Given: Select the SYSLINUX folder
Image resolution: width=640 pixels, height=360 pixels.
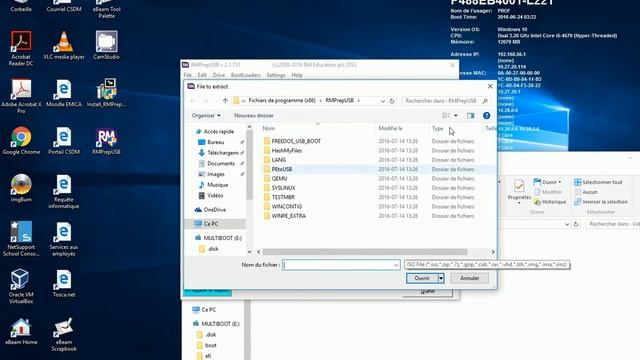Looking at the screenshot, I should [x=283, y=188].
